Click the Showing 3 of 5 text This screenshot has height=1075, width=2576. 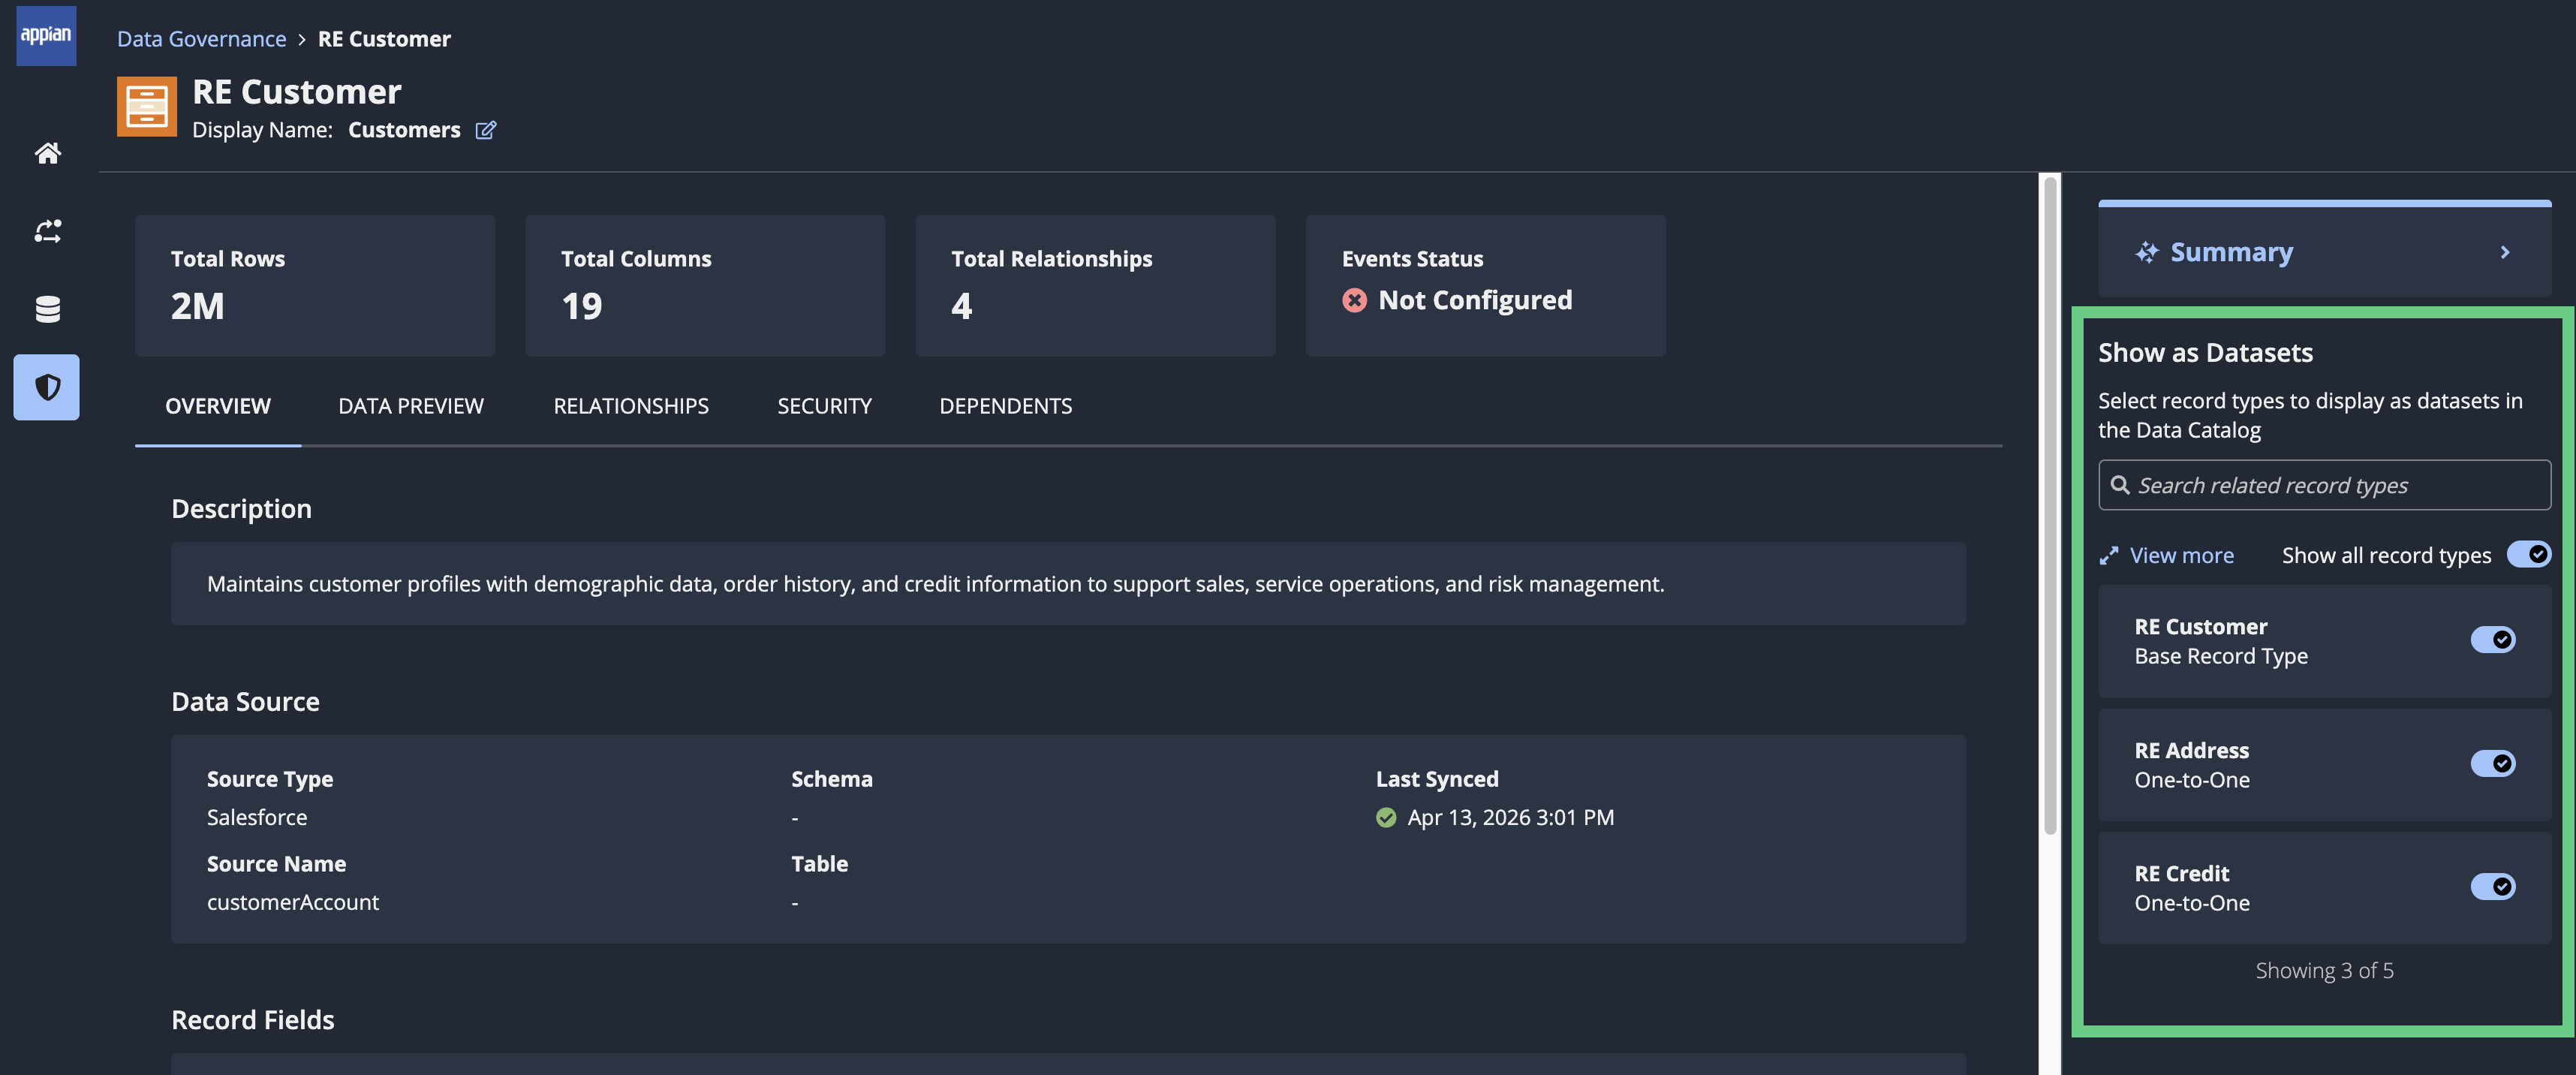[2324, 971]
